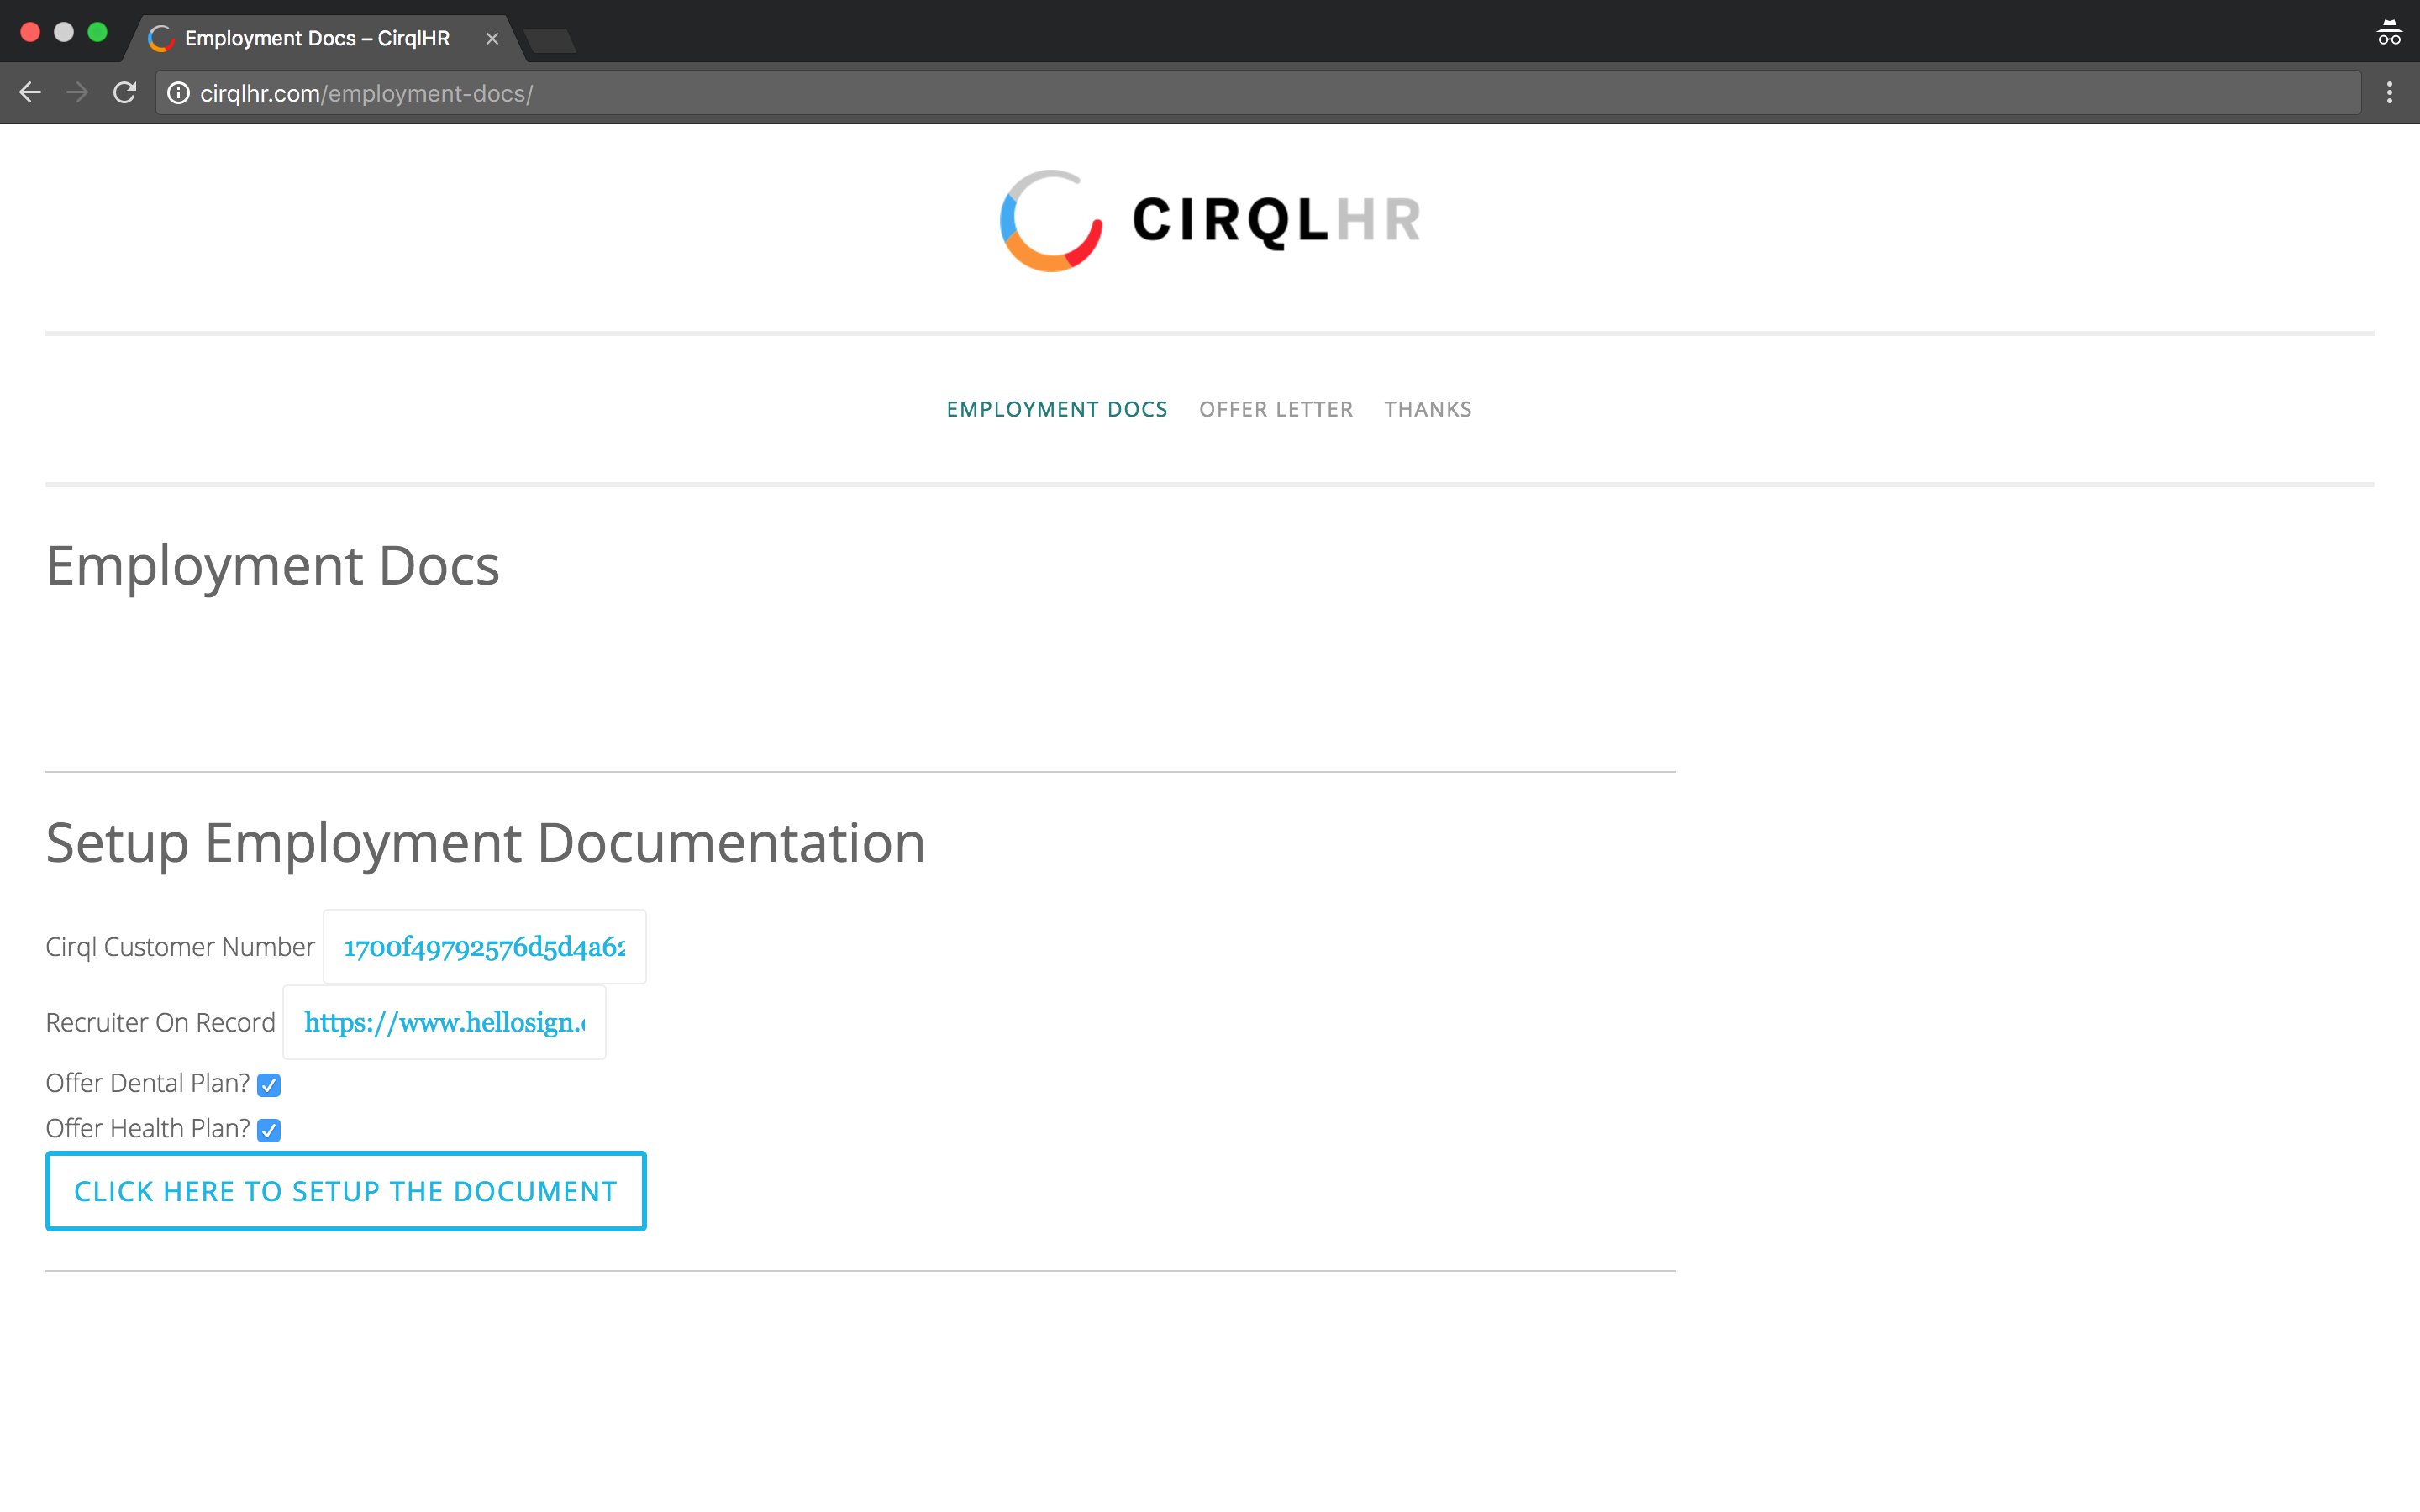Open the Chrome three-dot menu

tap(2389, 93)
